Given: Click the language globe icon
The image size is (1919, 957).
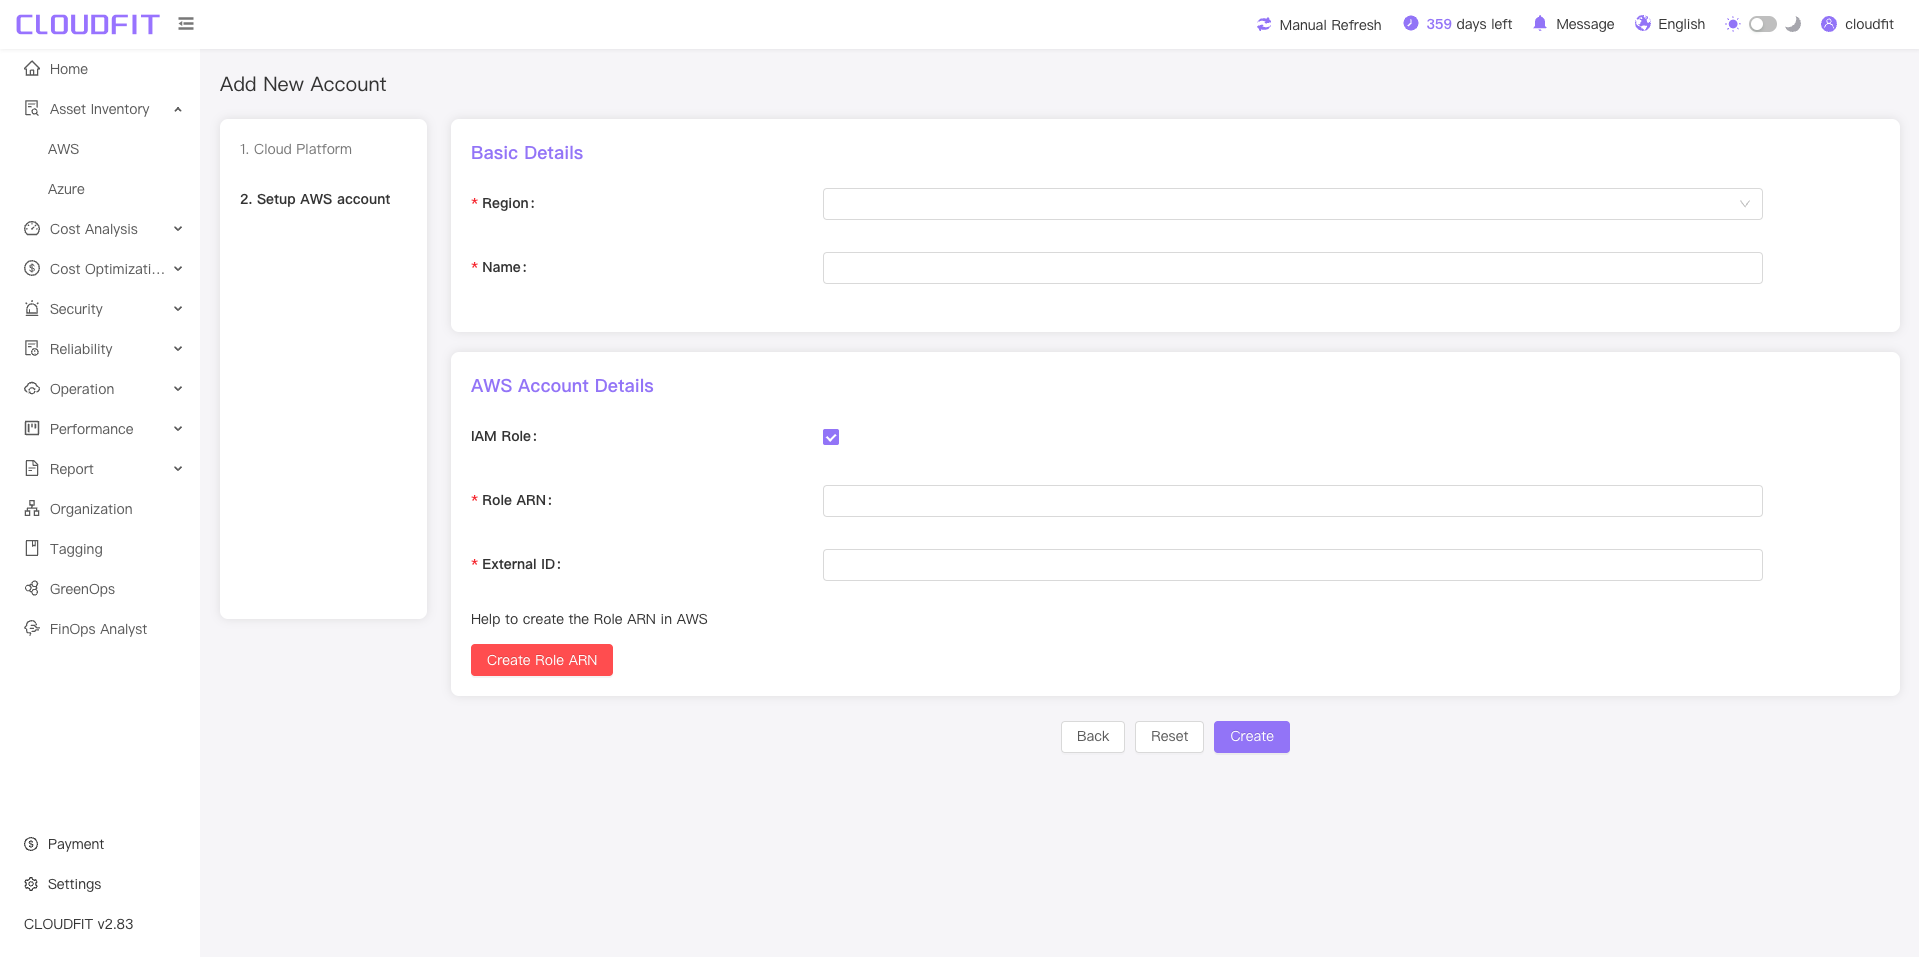Looking at the screenshot, I should 1643,24.
